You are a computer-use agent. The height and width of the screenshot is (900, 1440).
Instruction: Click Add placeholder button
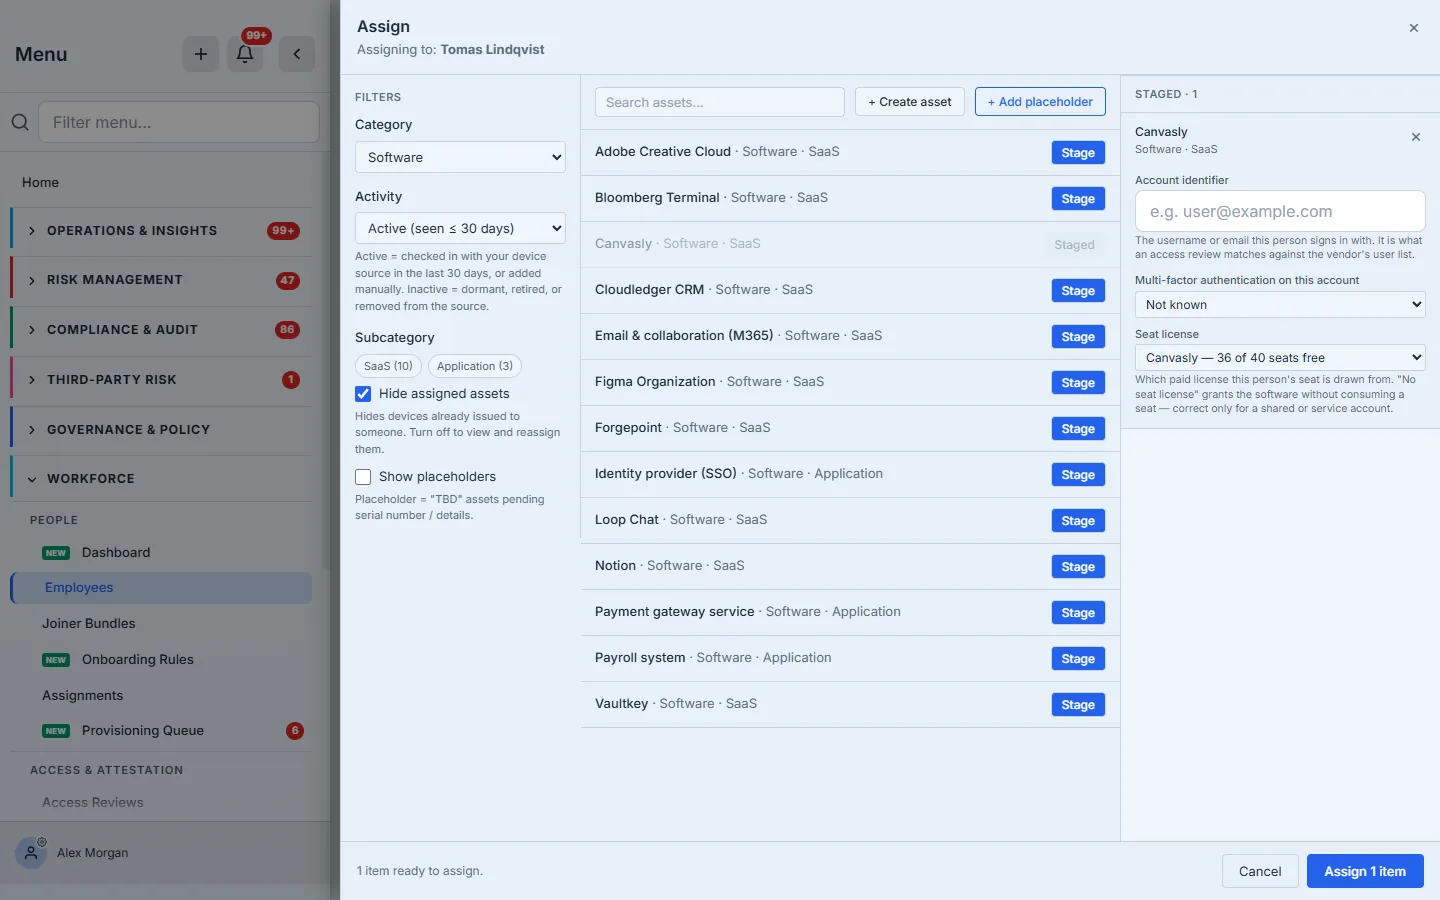click(x=1040, y=102)
